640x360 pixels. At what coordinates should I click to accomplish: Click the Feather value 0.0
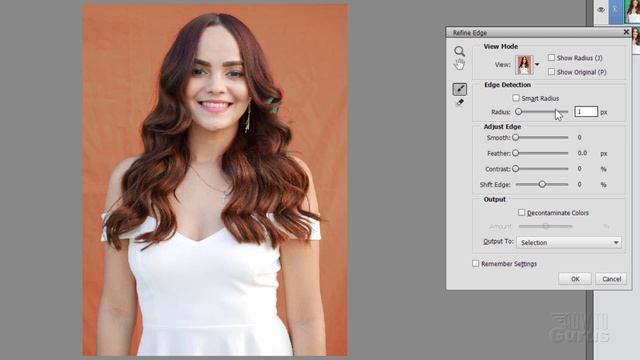tap(582, 153)
